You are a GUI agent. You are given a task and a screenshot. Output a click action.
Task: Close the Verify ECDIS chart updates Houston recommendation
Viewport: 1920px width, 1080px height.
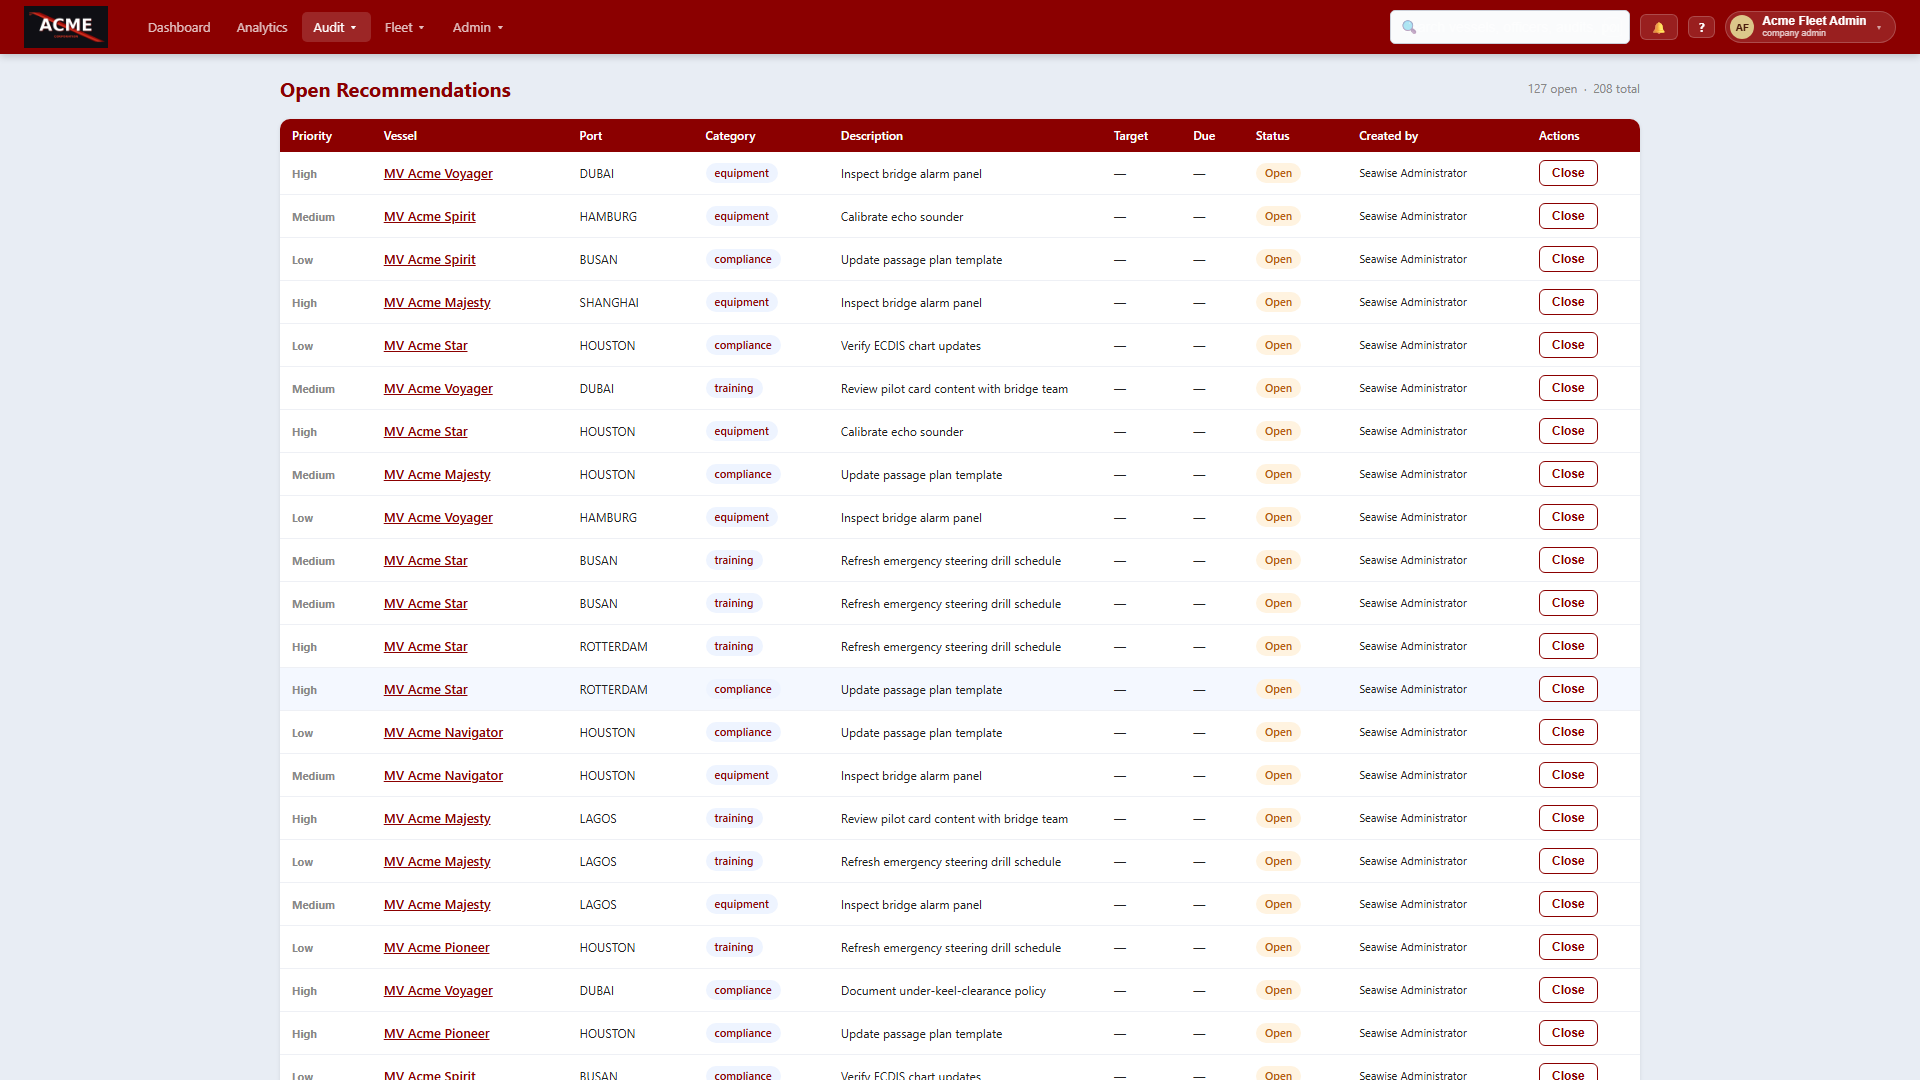[1568, 345]
